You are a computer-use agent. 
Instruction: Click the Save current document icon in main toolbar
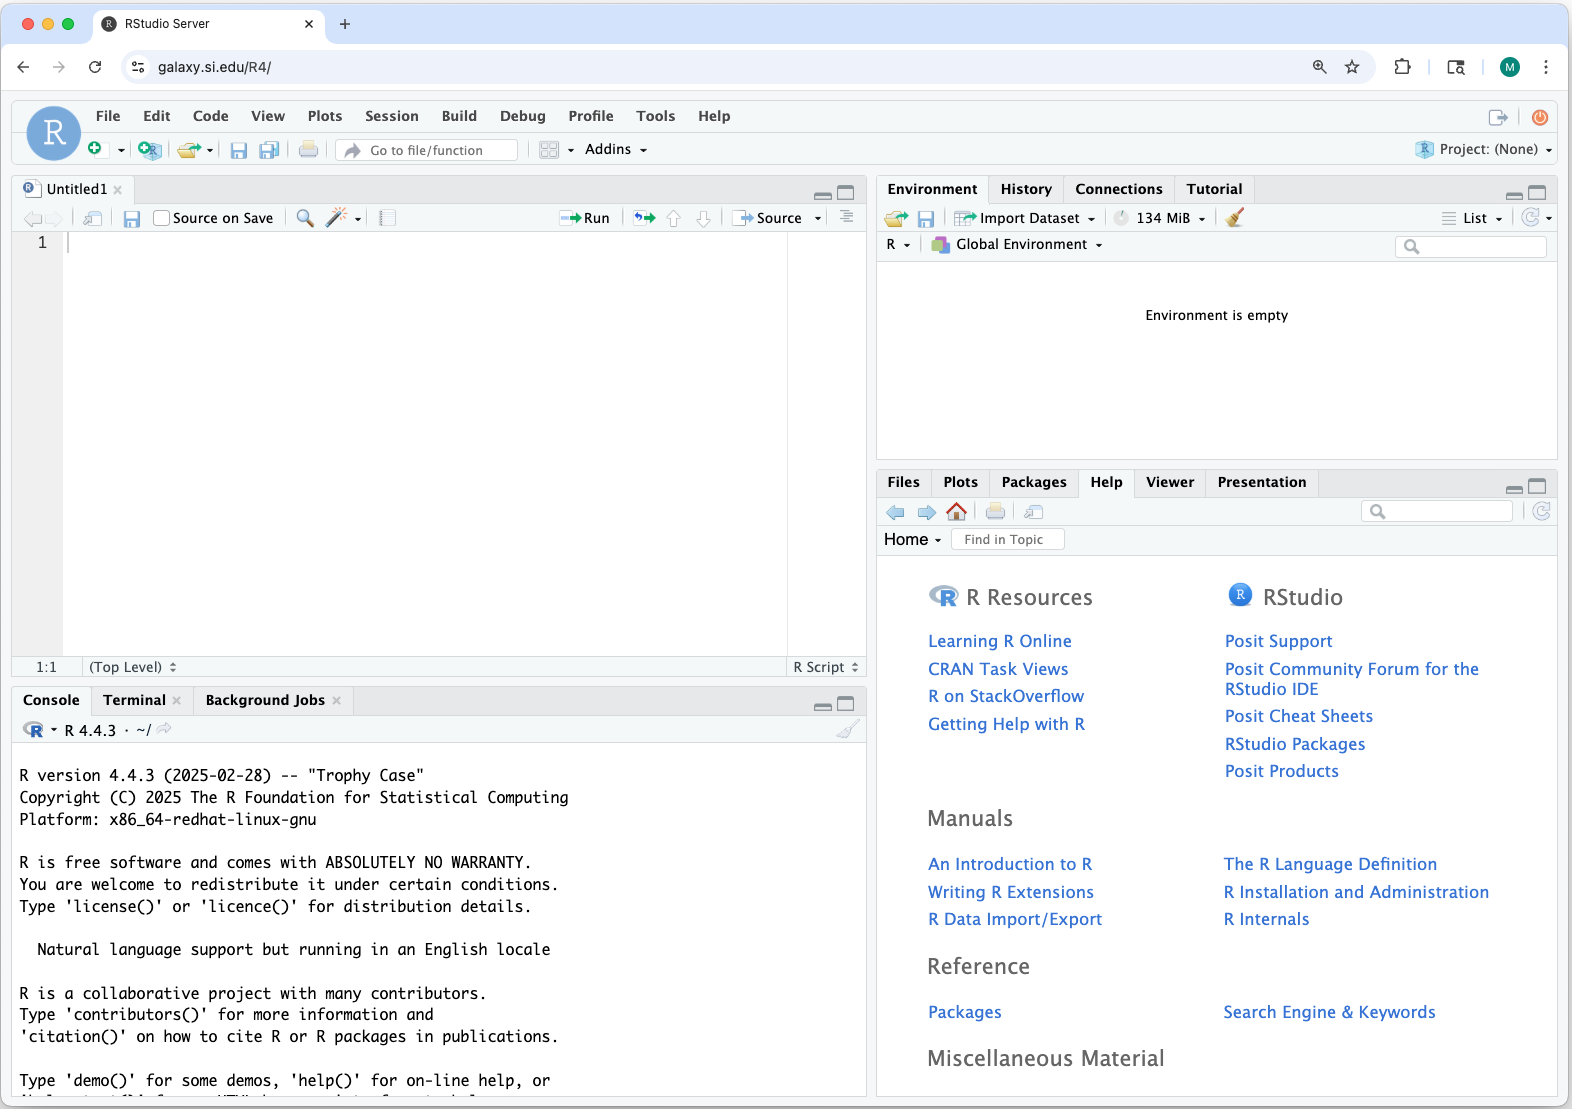coord(238,150)
